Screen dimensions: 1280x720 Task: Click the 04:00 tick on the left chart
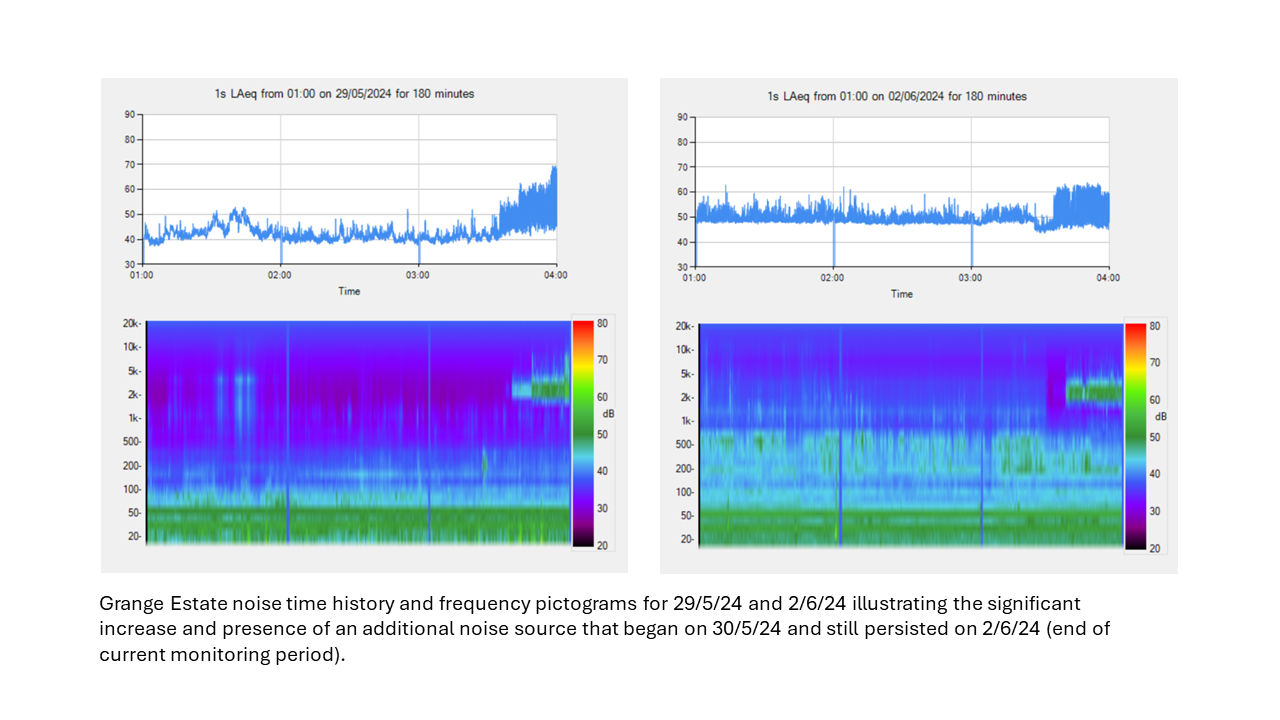[x=556, y=275]
